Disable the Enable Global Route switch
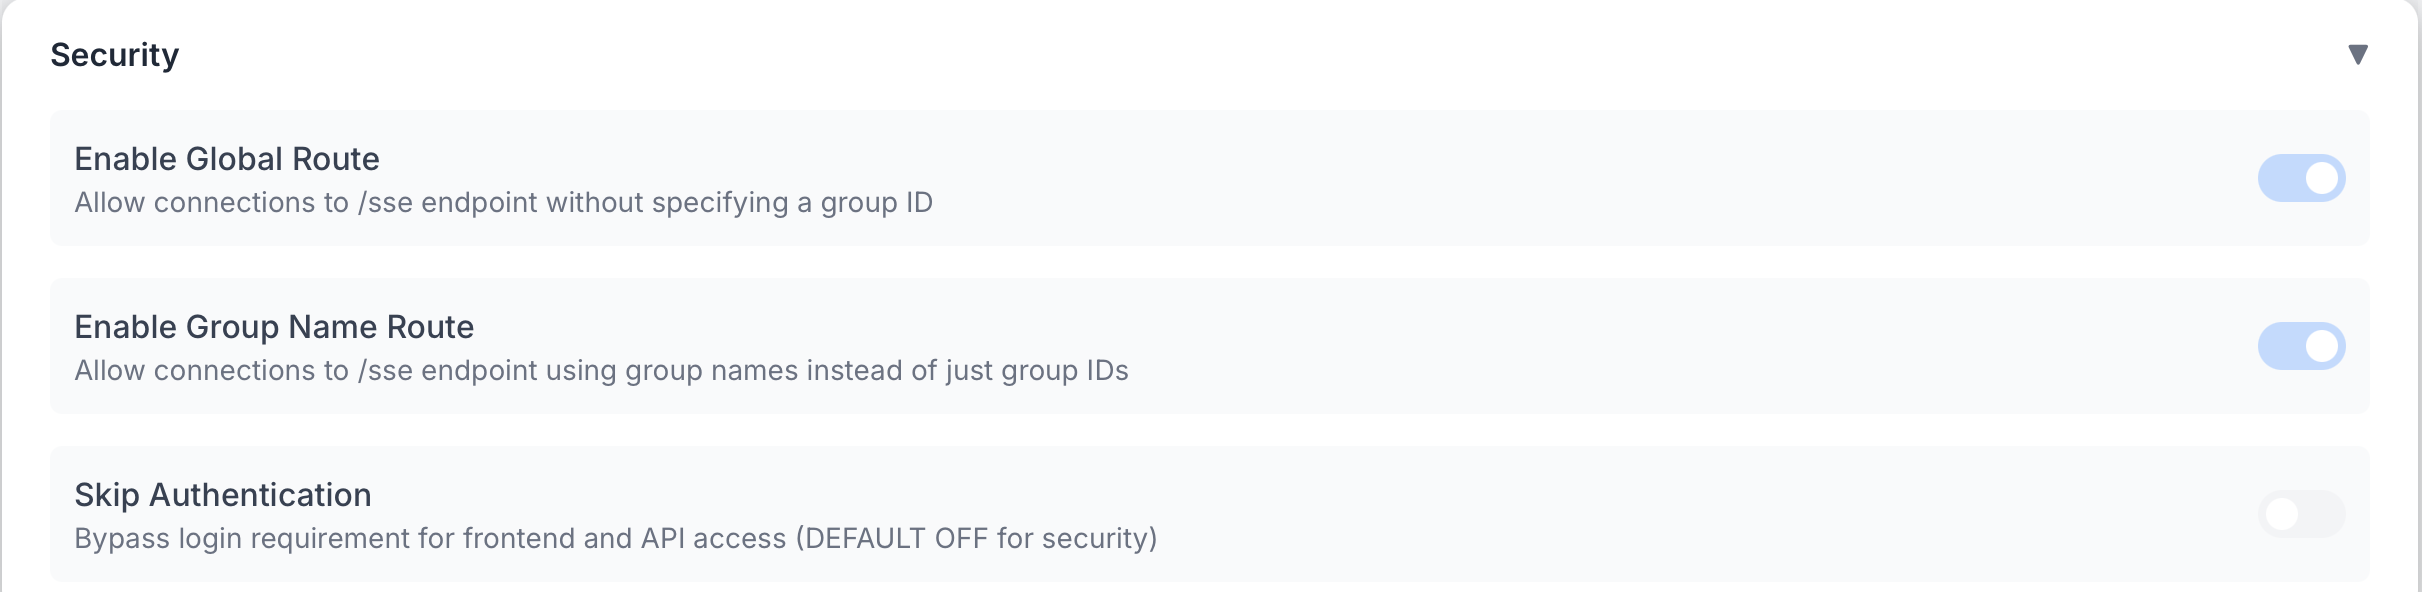Image resolution: width=2422 pixels, height=592 pixels. pos(2301,178)
